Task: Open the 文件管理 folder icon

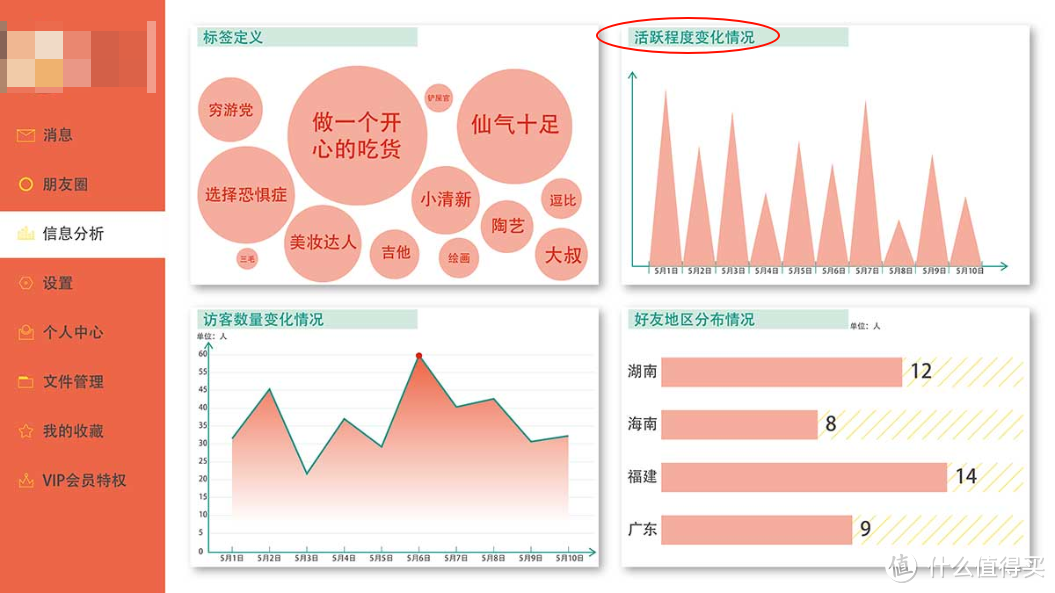Action: pyautogui.click(x=25, y=381)
